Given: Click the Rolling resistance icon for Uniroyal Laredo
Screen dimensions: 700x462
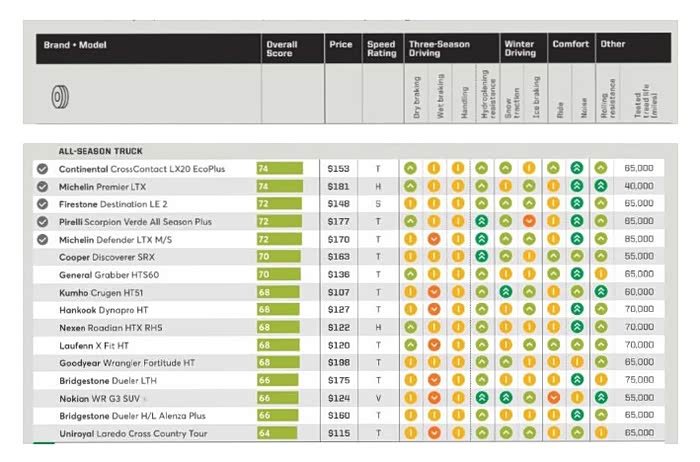Looking at the screenshot, I should pos(601,433).
